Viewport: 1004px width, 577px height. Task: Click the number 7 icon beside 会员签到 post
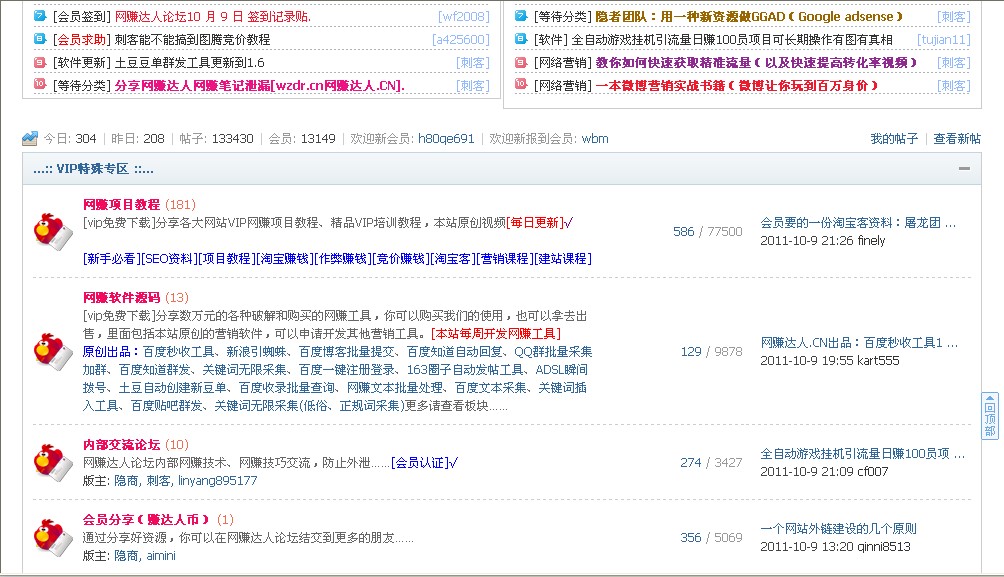tap(40, 16)
